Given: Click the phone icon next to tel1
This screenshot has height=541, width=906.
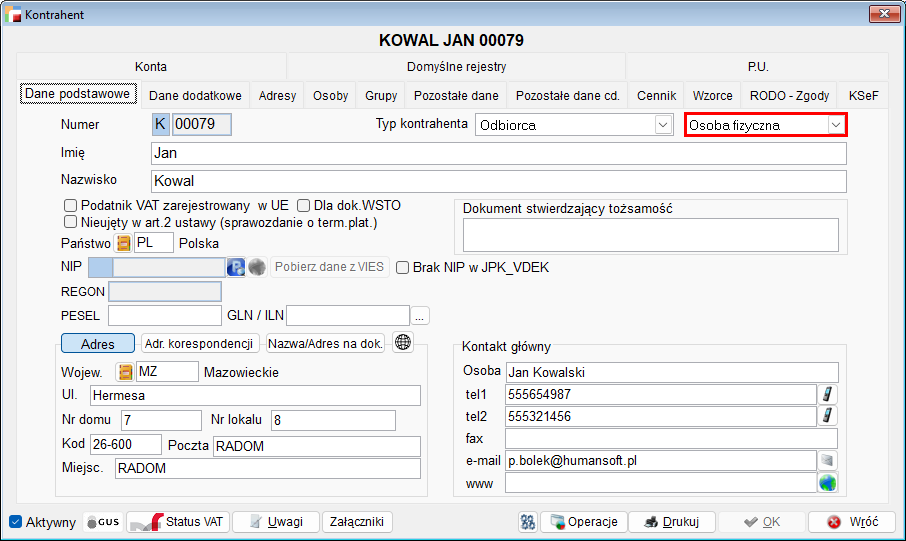Looking at the screenshot, I should [828, 394].
